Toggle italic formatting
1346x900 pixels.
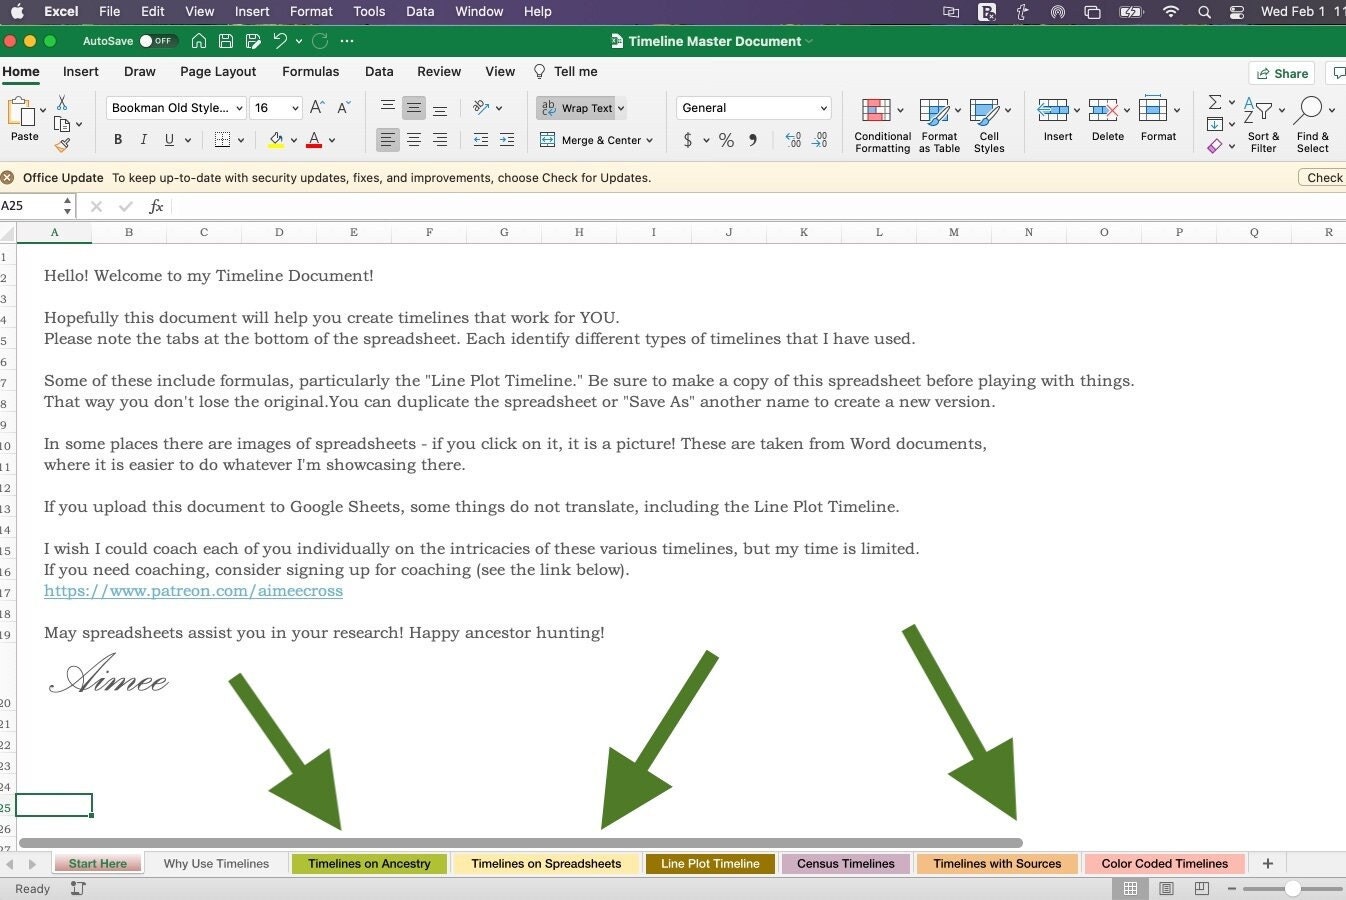144,139
